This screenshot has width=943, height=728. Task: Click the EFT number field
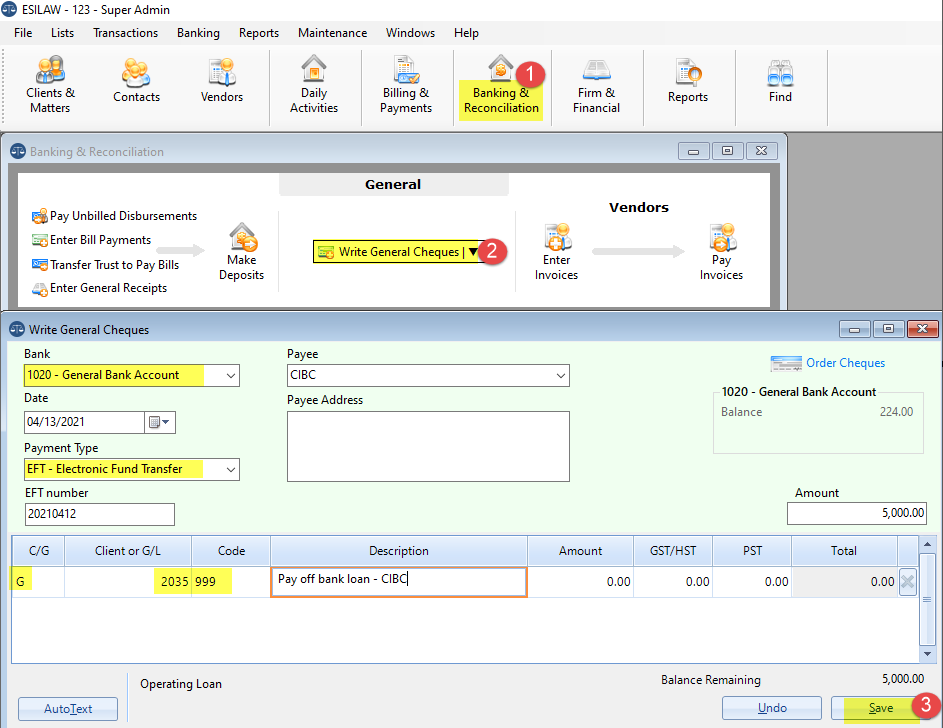100,514
